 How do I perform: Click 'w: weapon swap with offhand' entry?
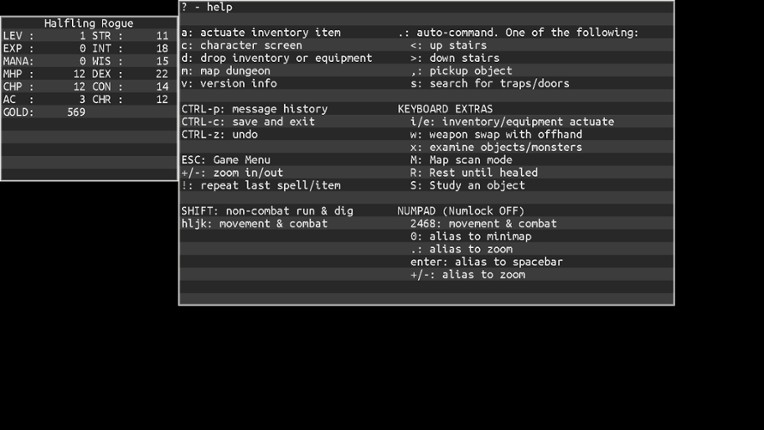pos(496,135)
